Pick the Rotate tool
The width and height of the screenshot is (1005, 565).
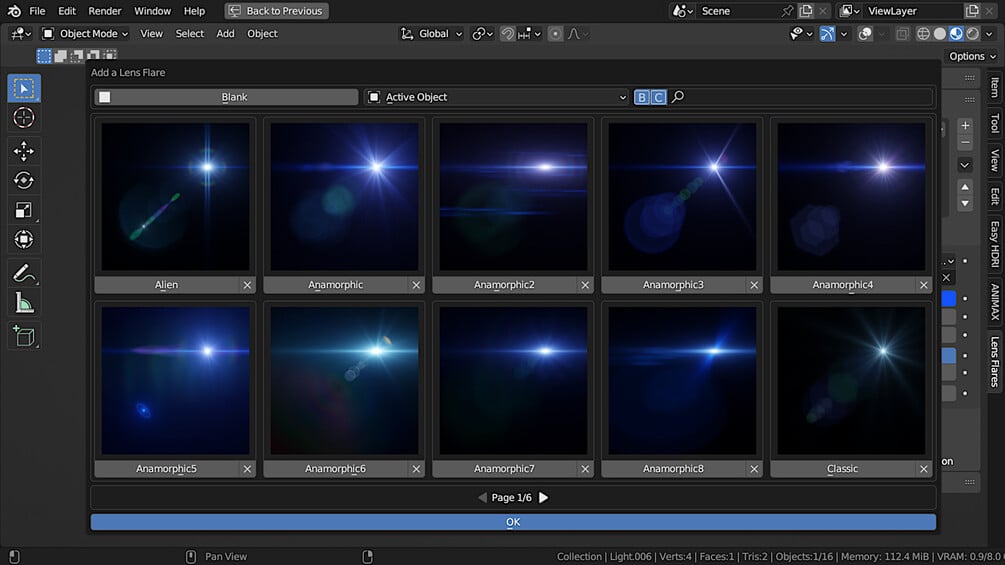24,181
